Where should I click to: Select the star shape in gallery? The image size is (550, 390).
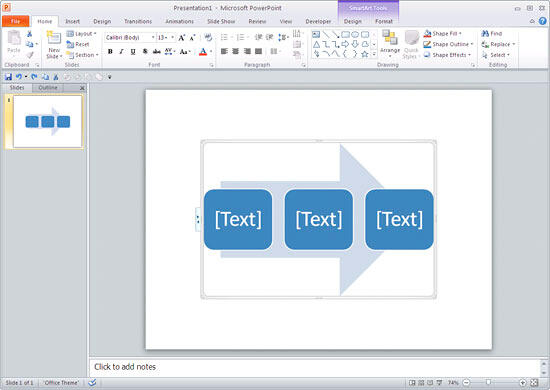pos(365,54)
